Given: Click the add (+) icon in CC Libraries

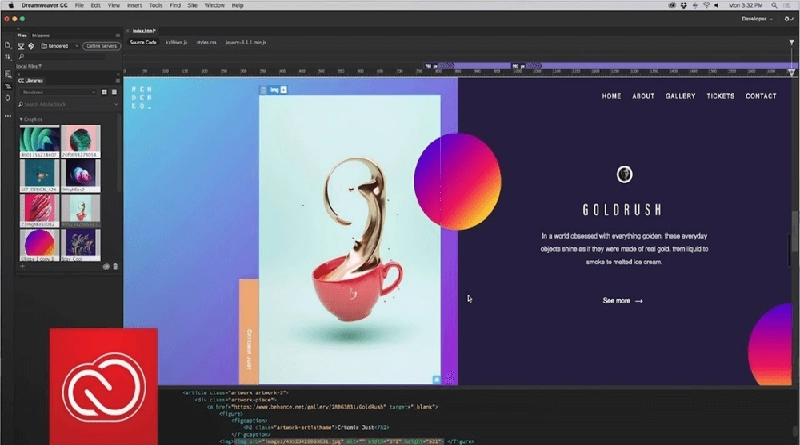Looking at the screenshot, I should [x=23, y=266].
